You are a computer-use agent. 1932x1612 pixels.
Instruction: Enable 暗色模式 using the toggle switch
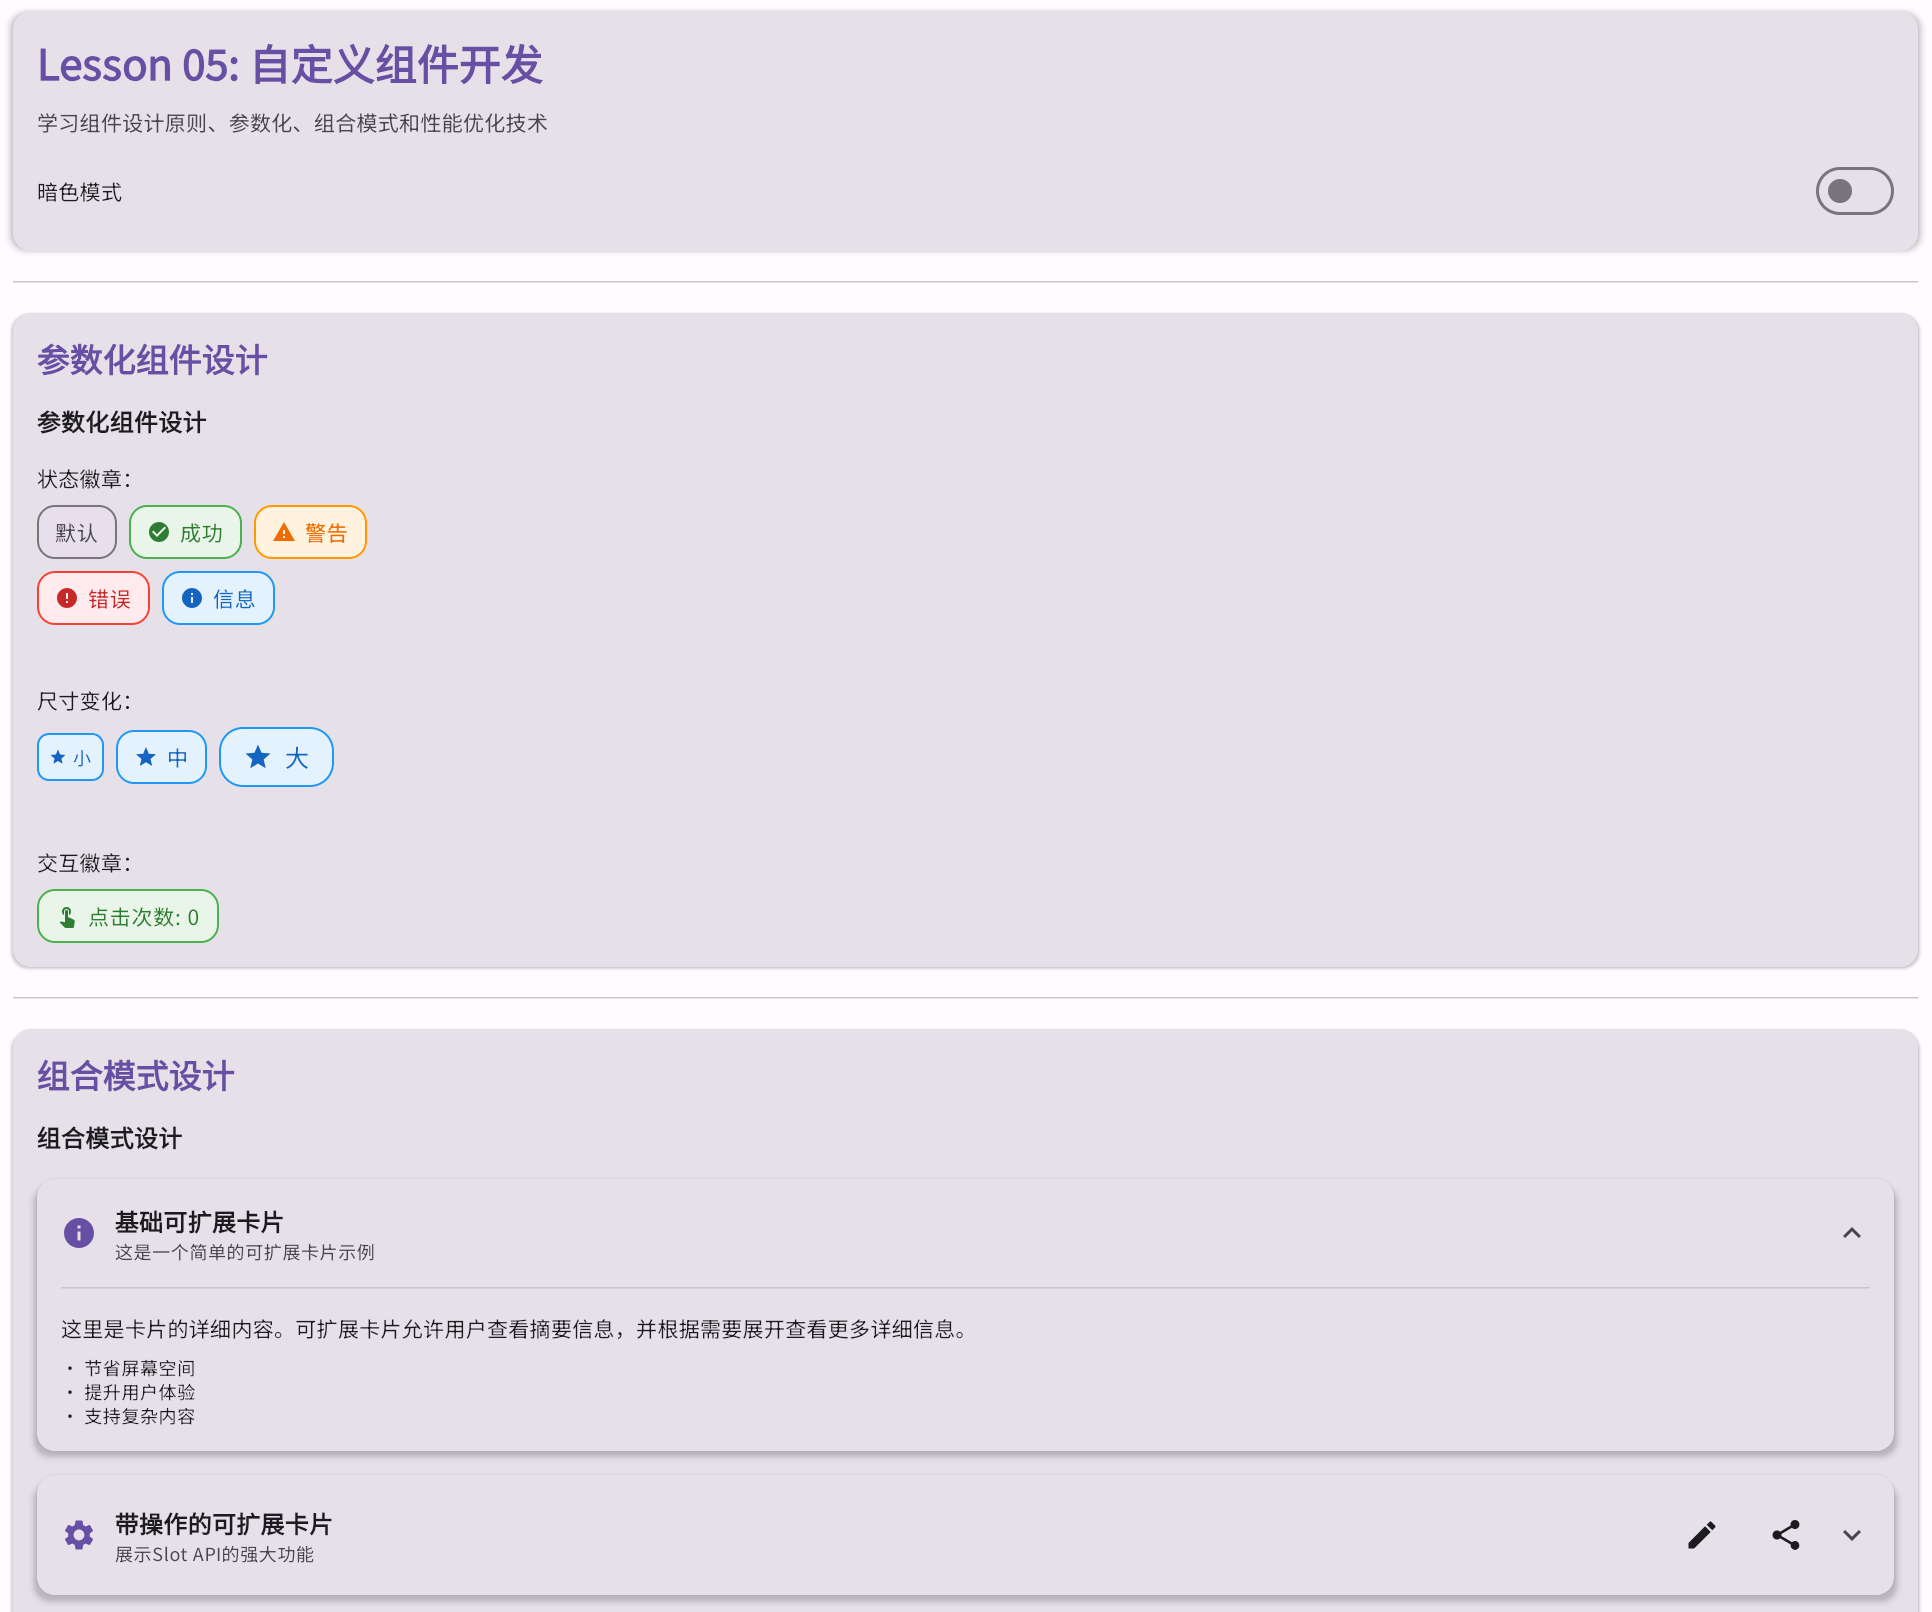point(1854,191)
